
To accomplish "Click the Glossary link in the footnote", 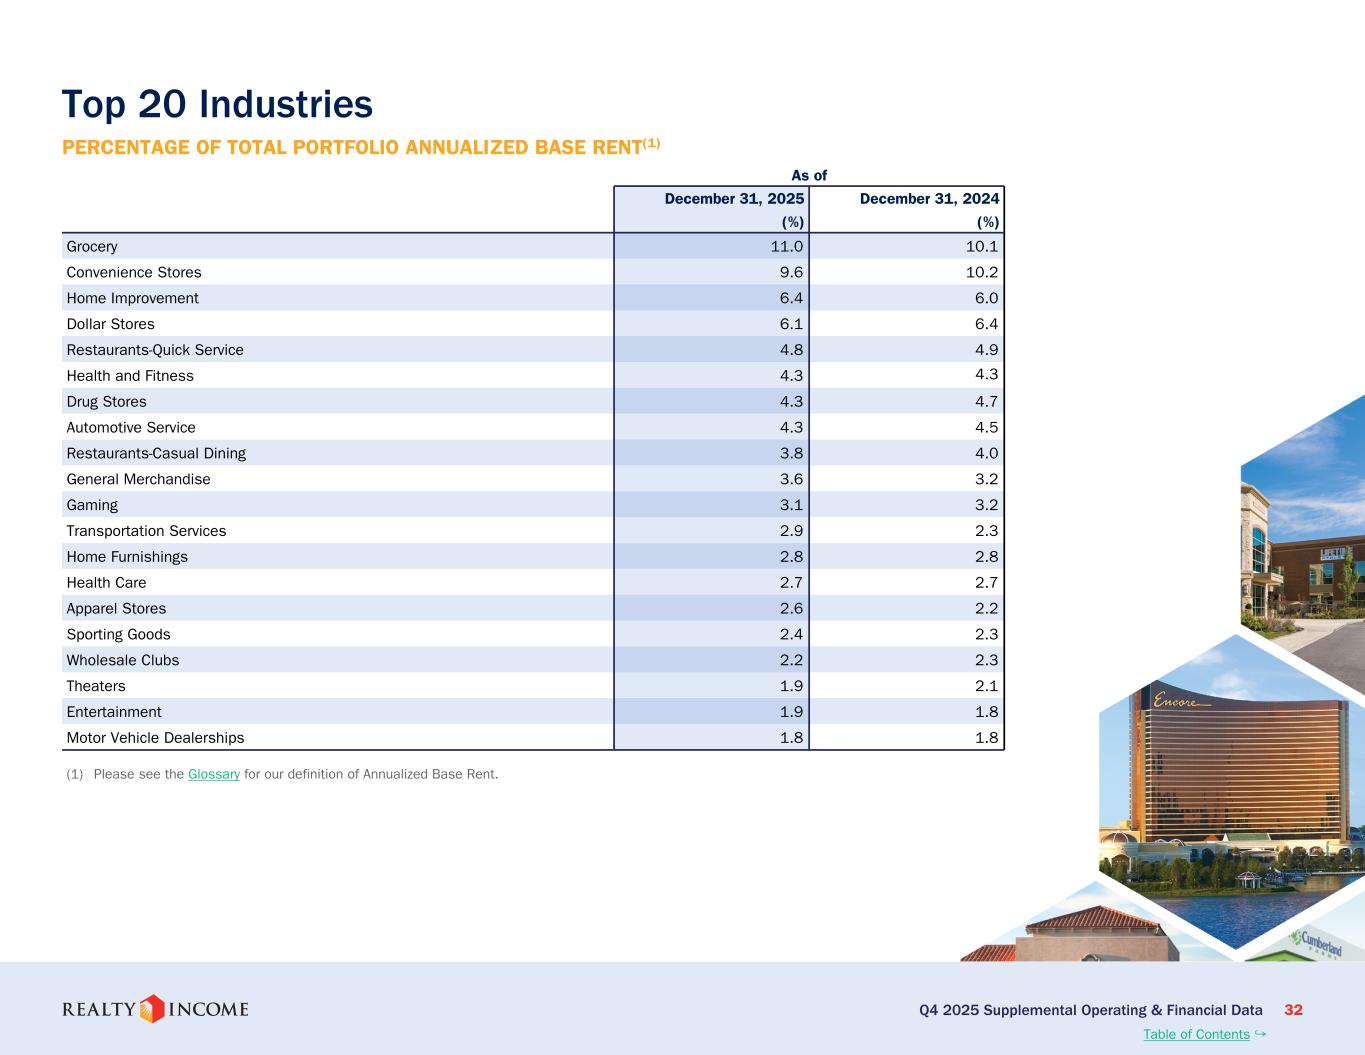I will (213, 774).
